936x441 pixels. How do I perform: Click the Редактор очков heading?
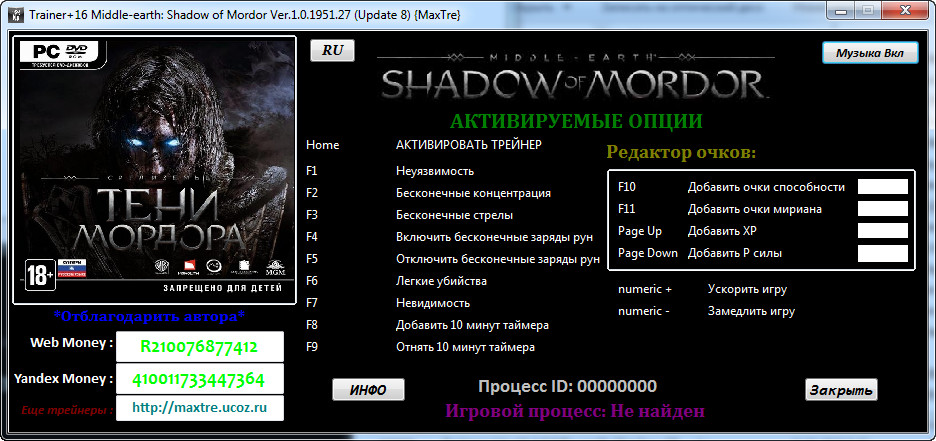[681, 152]
